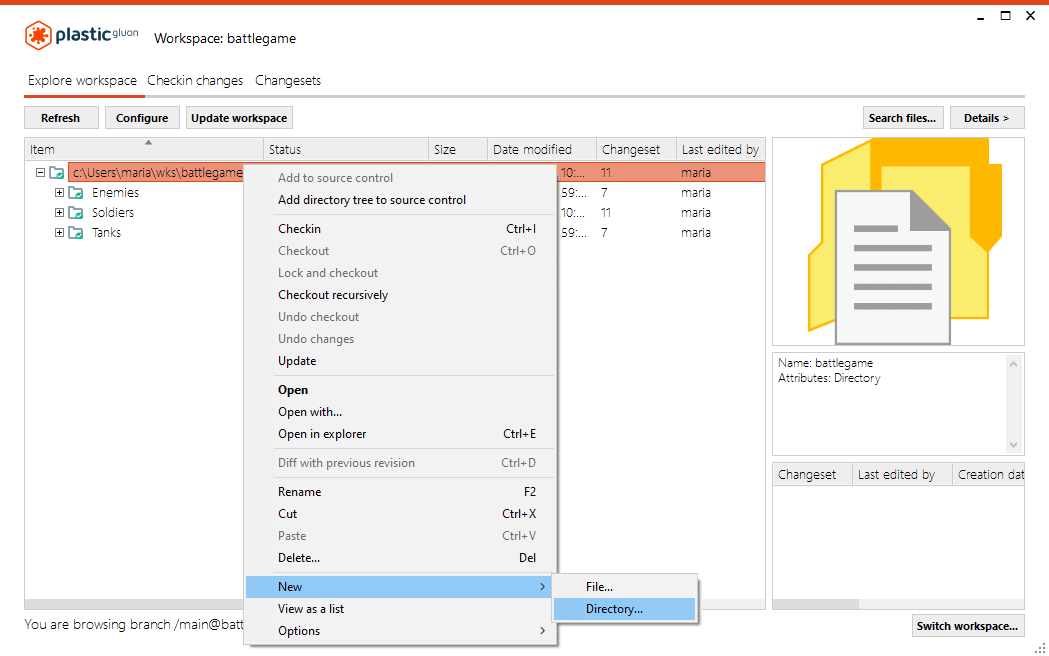Select the Soldiers tree row
Viewport: 1049px width, 656px height.
(x=113, y=213)
